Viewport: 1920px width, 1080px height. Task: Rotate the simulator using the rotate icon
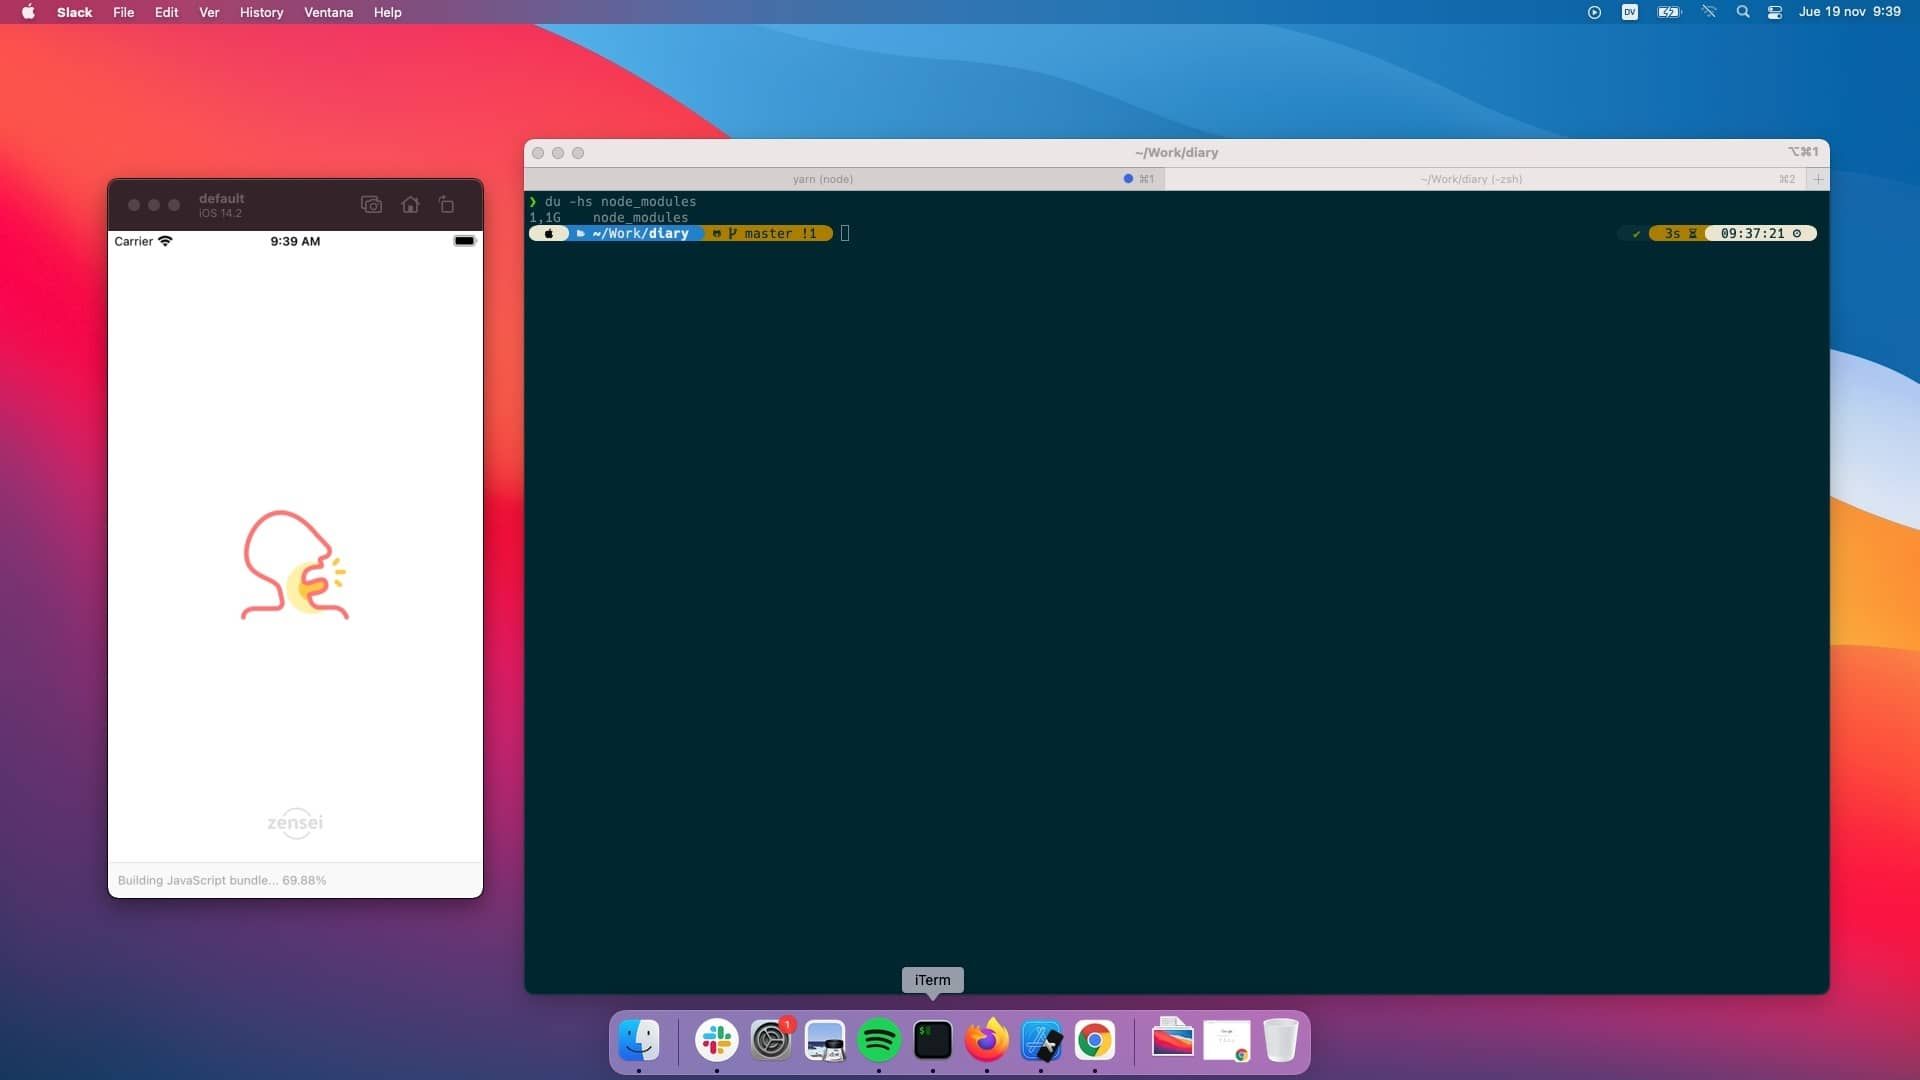[446, 204]
